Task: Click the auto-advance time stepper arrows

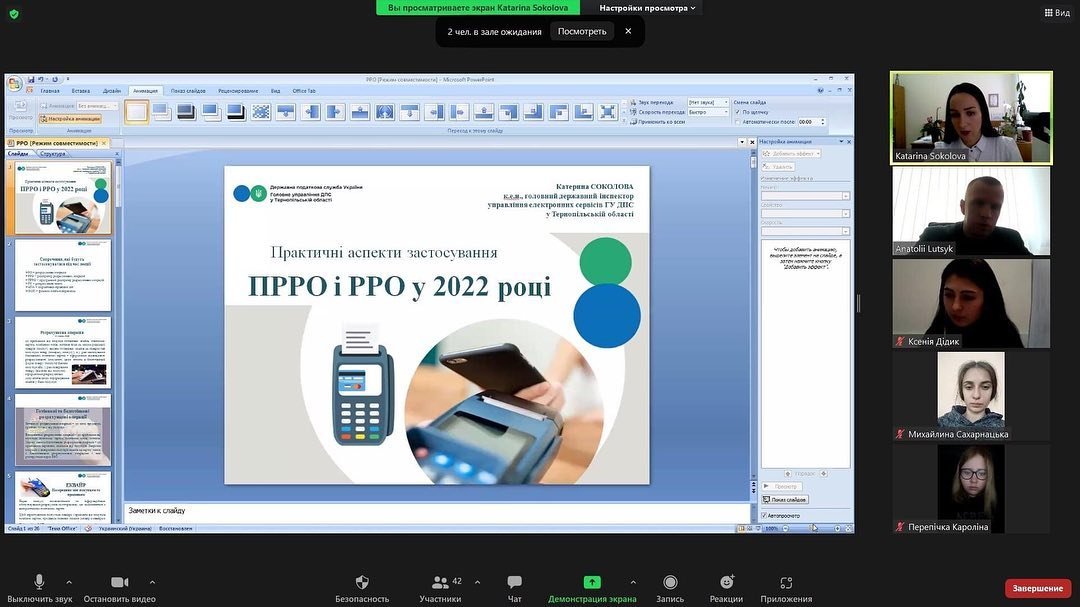Action: coord(822,122)
